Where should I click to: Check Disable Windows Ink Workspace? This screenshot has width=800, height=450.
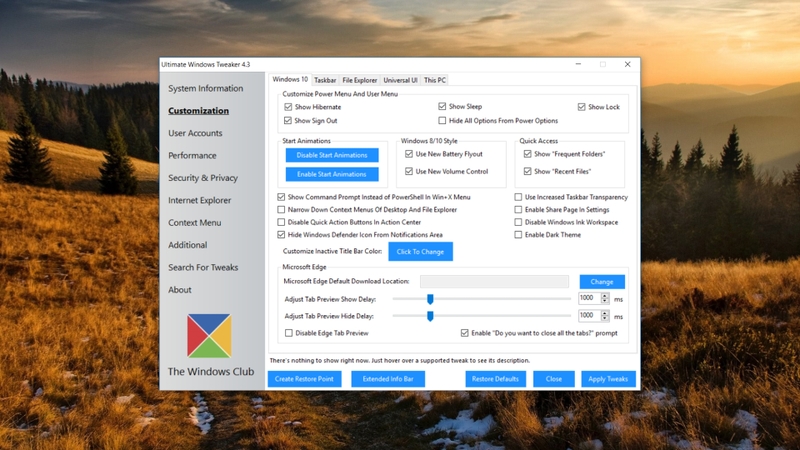pyautogui.click(x=518, y=222)
